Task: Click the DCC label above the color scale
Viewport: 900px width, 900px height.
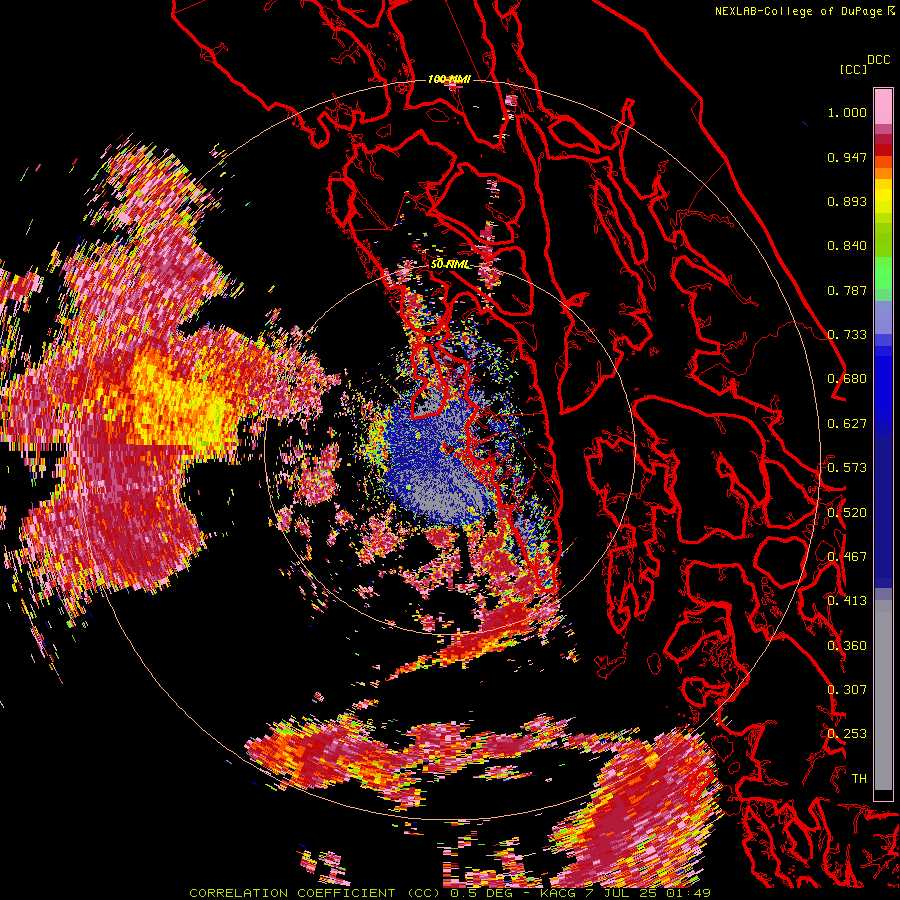Action: 878,60
